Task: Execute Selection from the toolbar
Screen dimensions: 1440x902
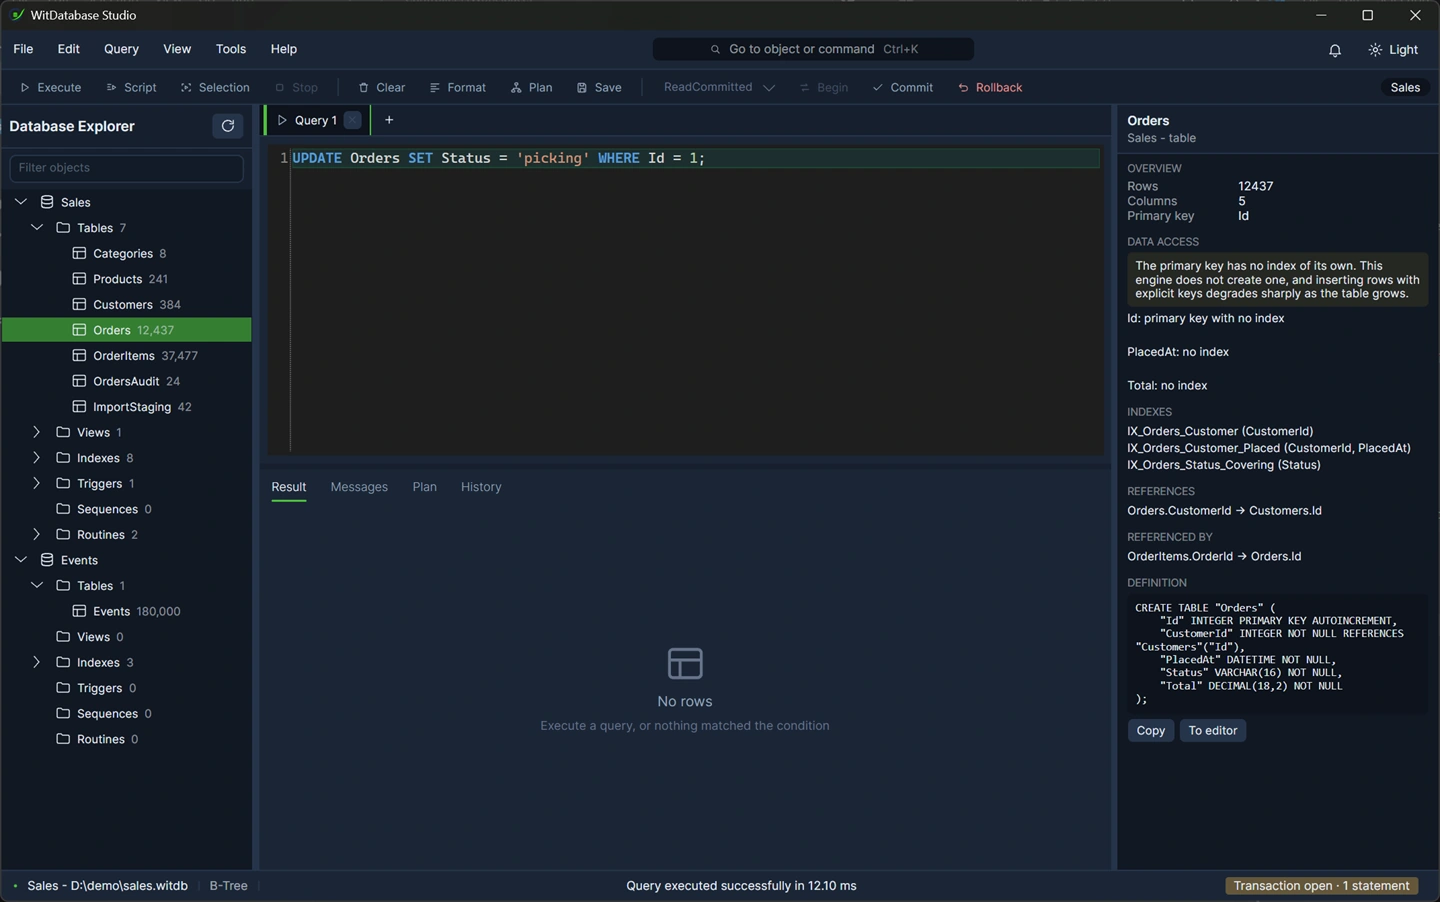Action: click(215, 87)
